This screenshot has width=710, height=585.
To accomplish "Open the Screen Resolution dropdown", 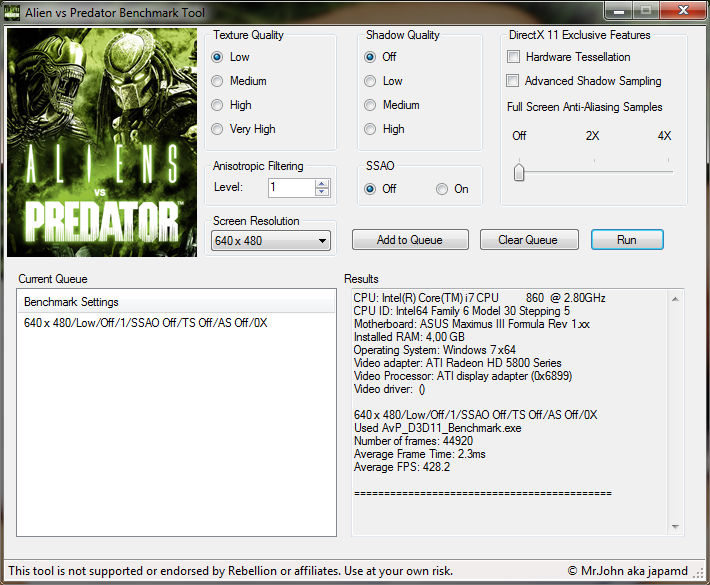I will [x=271, y=240].
